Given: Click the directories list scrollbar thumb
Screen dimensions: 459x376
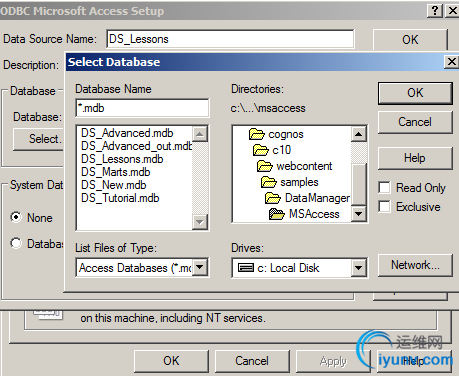Looking at the screenshot, I should (x=359, y=184).
